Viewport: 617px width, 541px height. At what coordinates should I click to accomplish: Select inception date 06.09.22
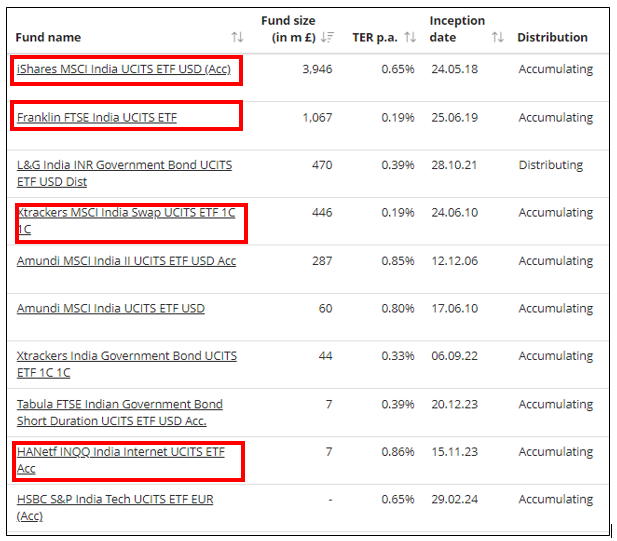pyautogui.click(x=454, y=356)
